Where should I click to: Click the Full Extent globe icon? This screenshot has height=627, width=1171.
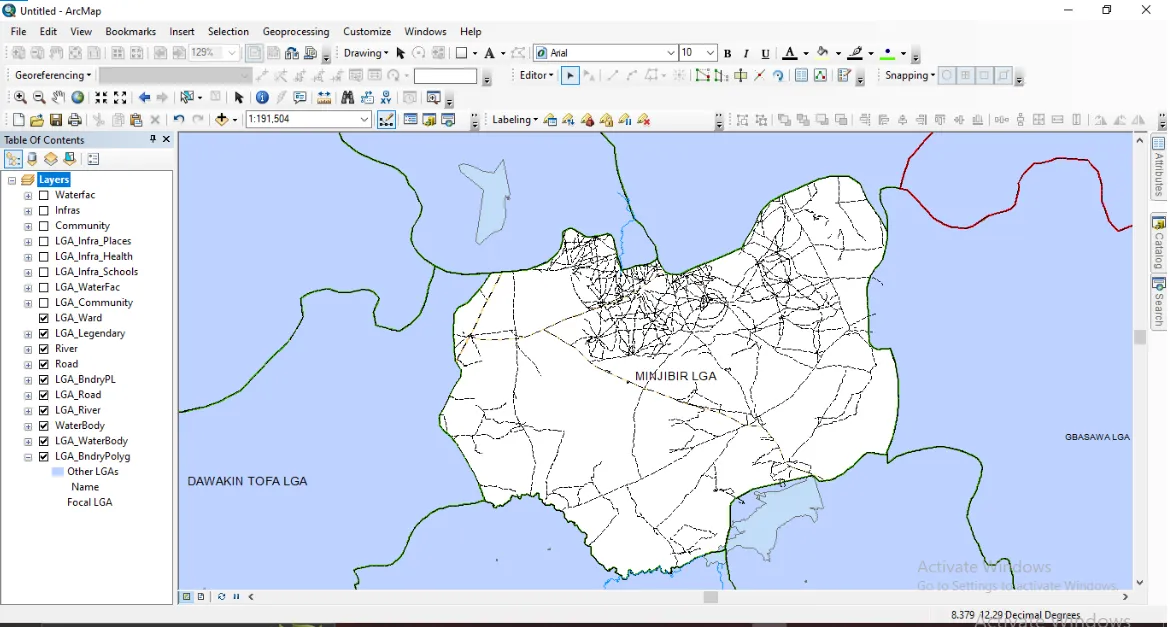(77, 96)
